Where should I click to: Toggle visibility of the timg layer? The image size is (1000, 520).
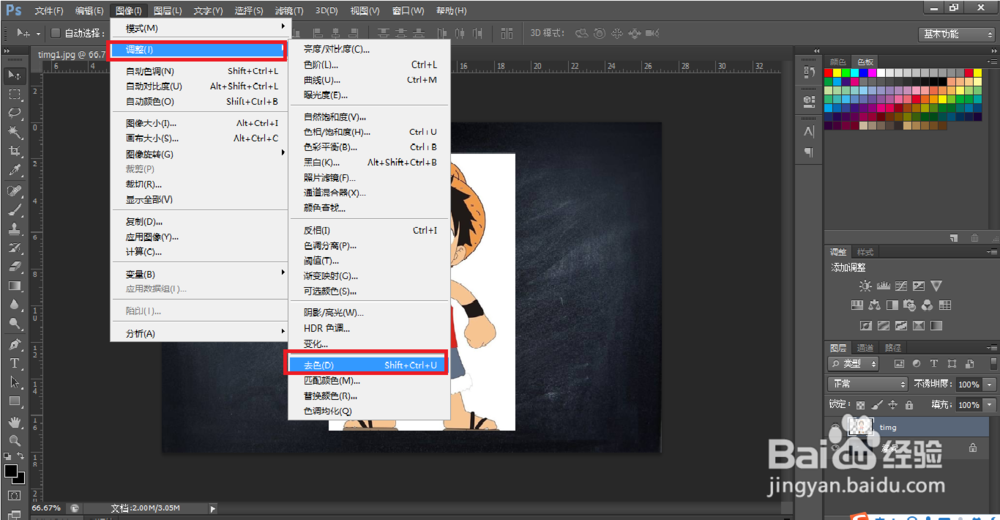835,427
